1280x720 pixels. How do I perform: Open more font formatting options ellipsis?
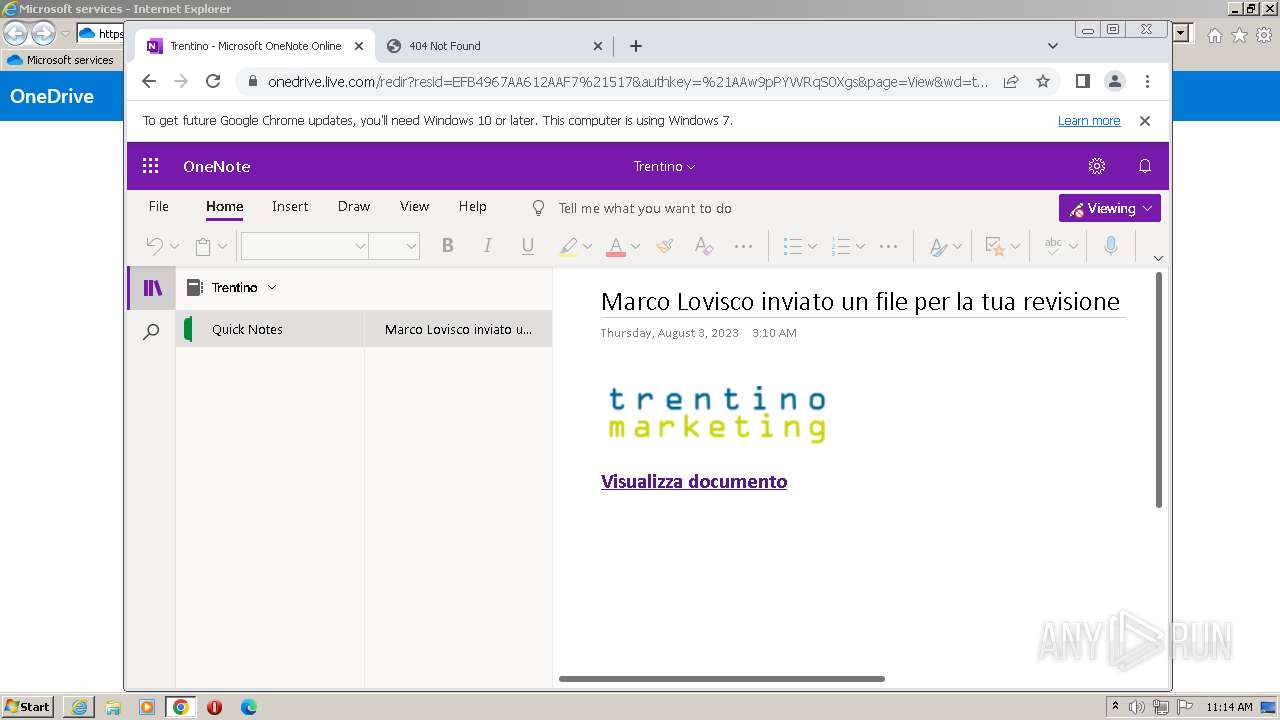(x=743, y=246)
